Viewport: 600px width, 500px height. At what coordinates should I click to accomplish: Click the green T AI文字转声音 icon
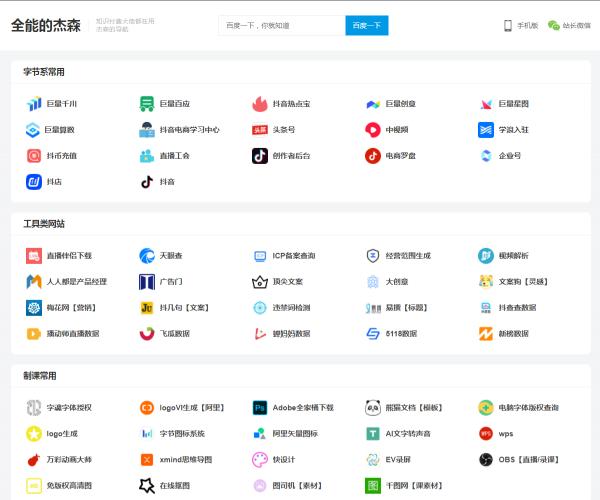click(373, 433)
